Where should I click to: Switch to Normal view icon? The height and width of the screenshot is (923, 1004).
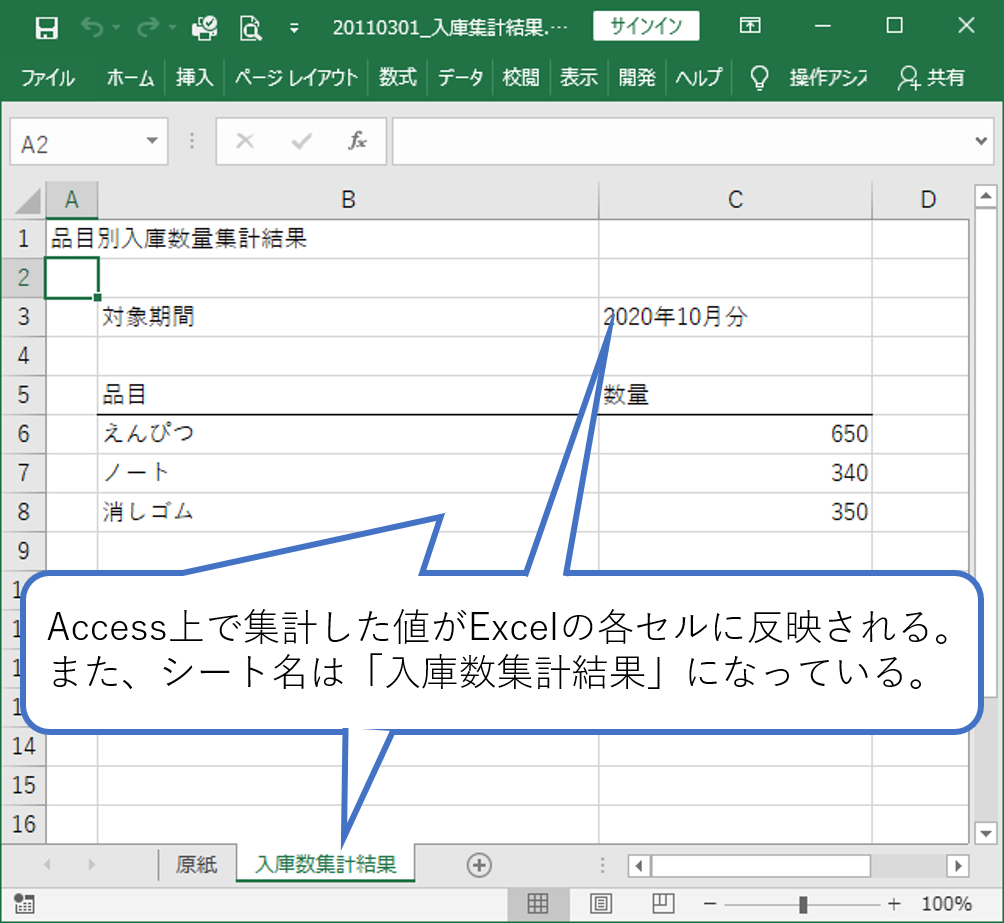537,904
